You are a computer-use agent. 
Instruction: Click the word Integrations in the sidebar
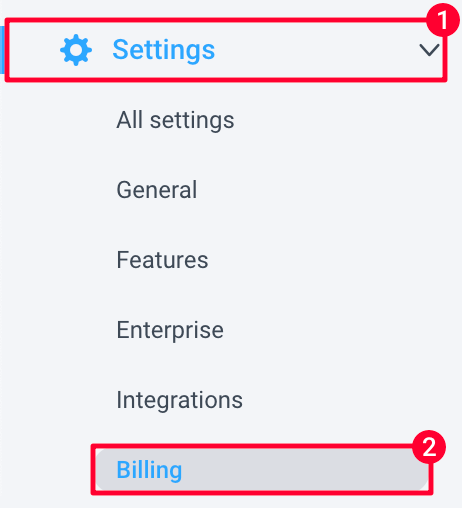tap(179, 400)
